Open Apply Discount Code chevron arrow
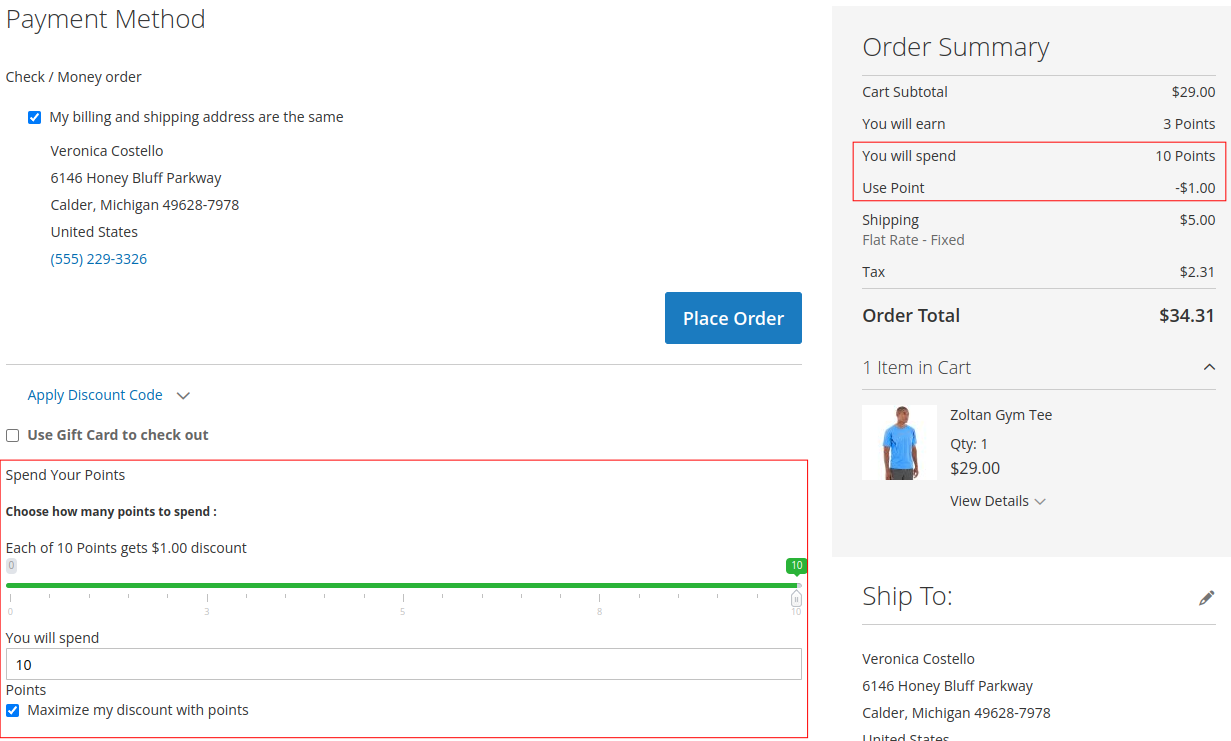 point(183,396)
